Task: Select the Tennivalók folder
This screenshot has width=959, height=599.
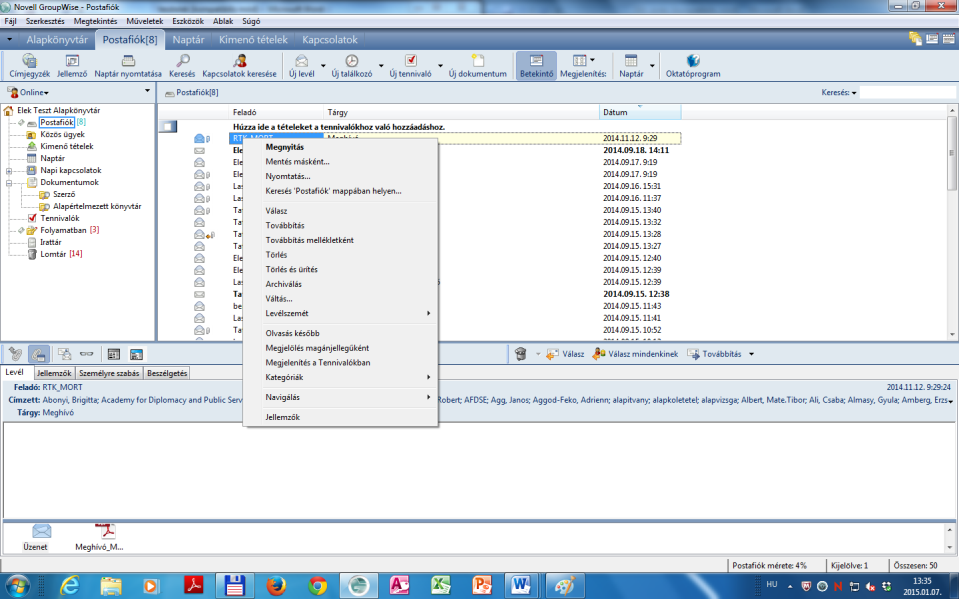Action: 59,218
